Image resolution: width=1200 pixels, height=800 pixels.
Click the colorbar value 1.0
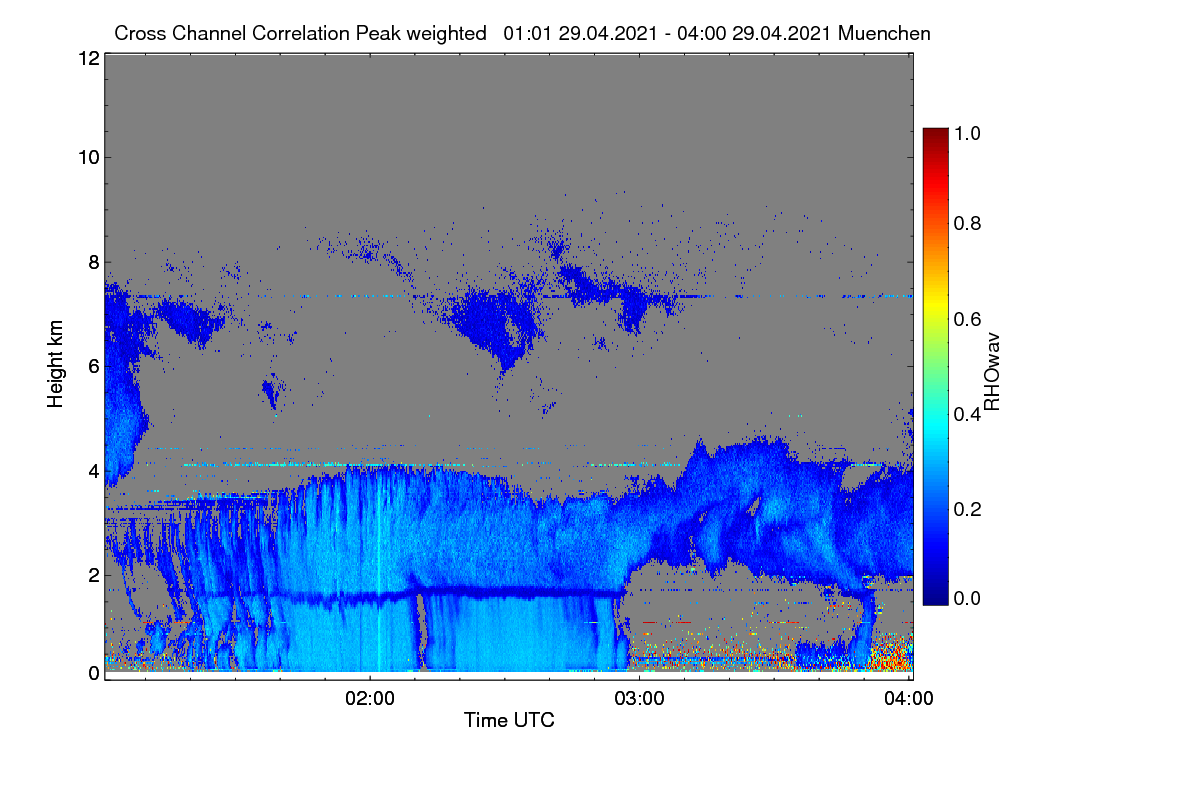[969, 132]
